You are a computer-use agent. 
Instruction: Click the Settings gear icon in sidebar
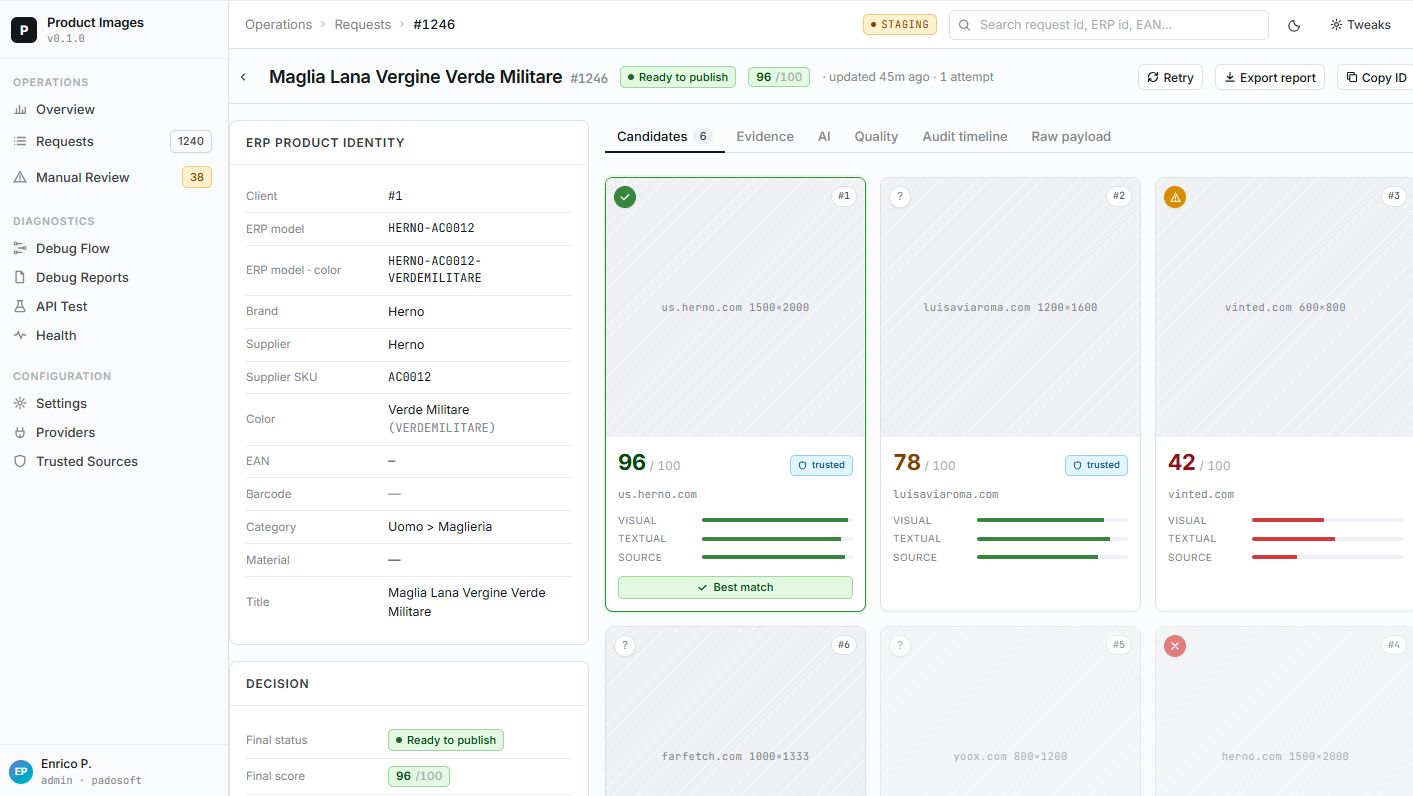tap(20, 404)
